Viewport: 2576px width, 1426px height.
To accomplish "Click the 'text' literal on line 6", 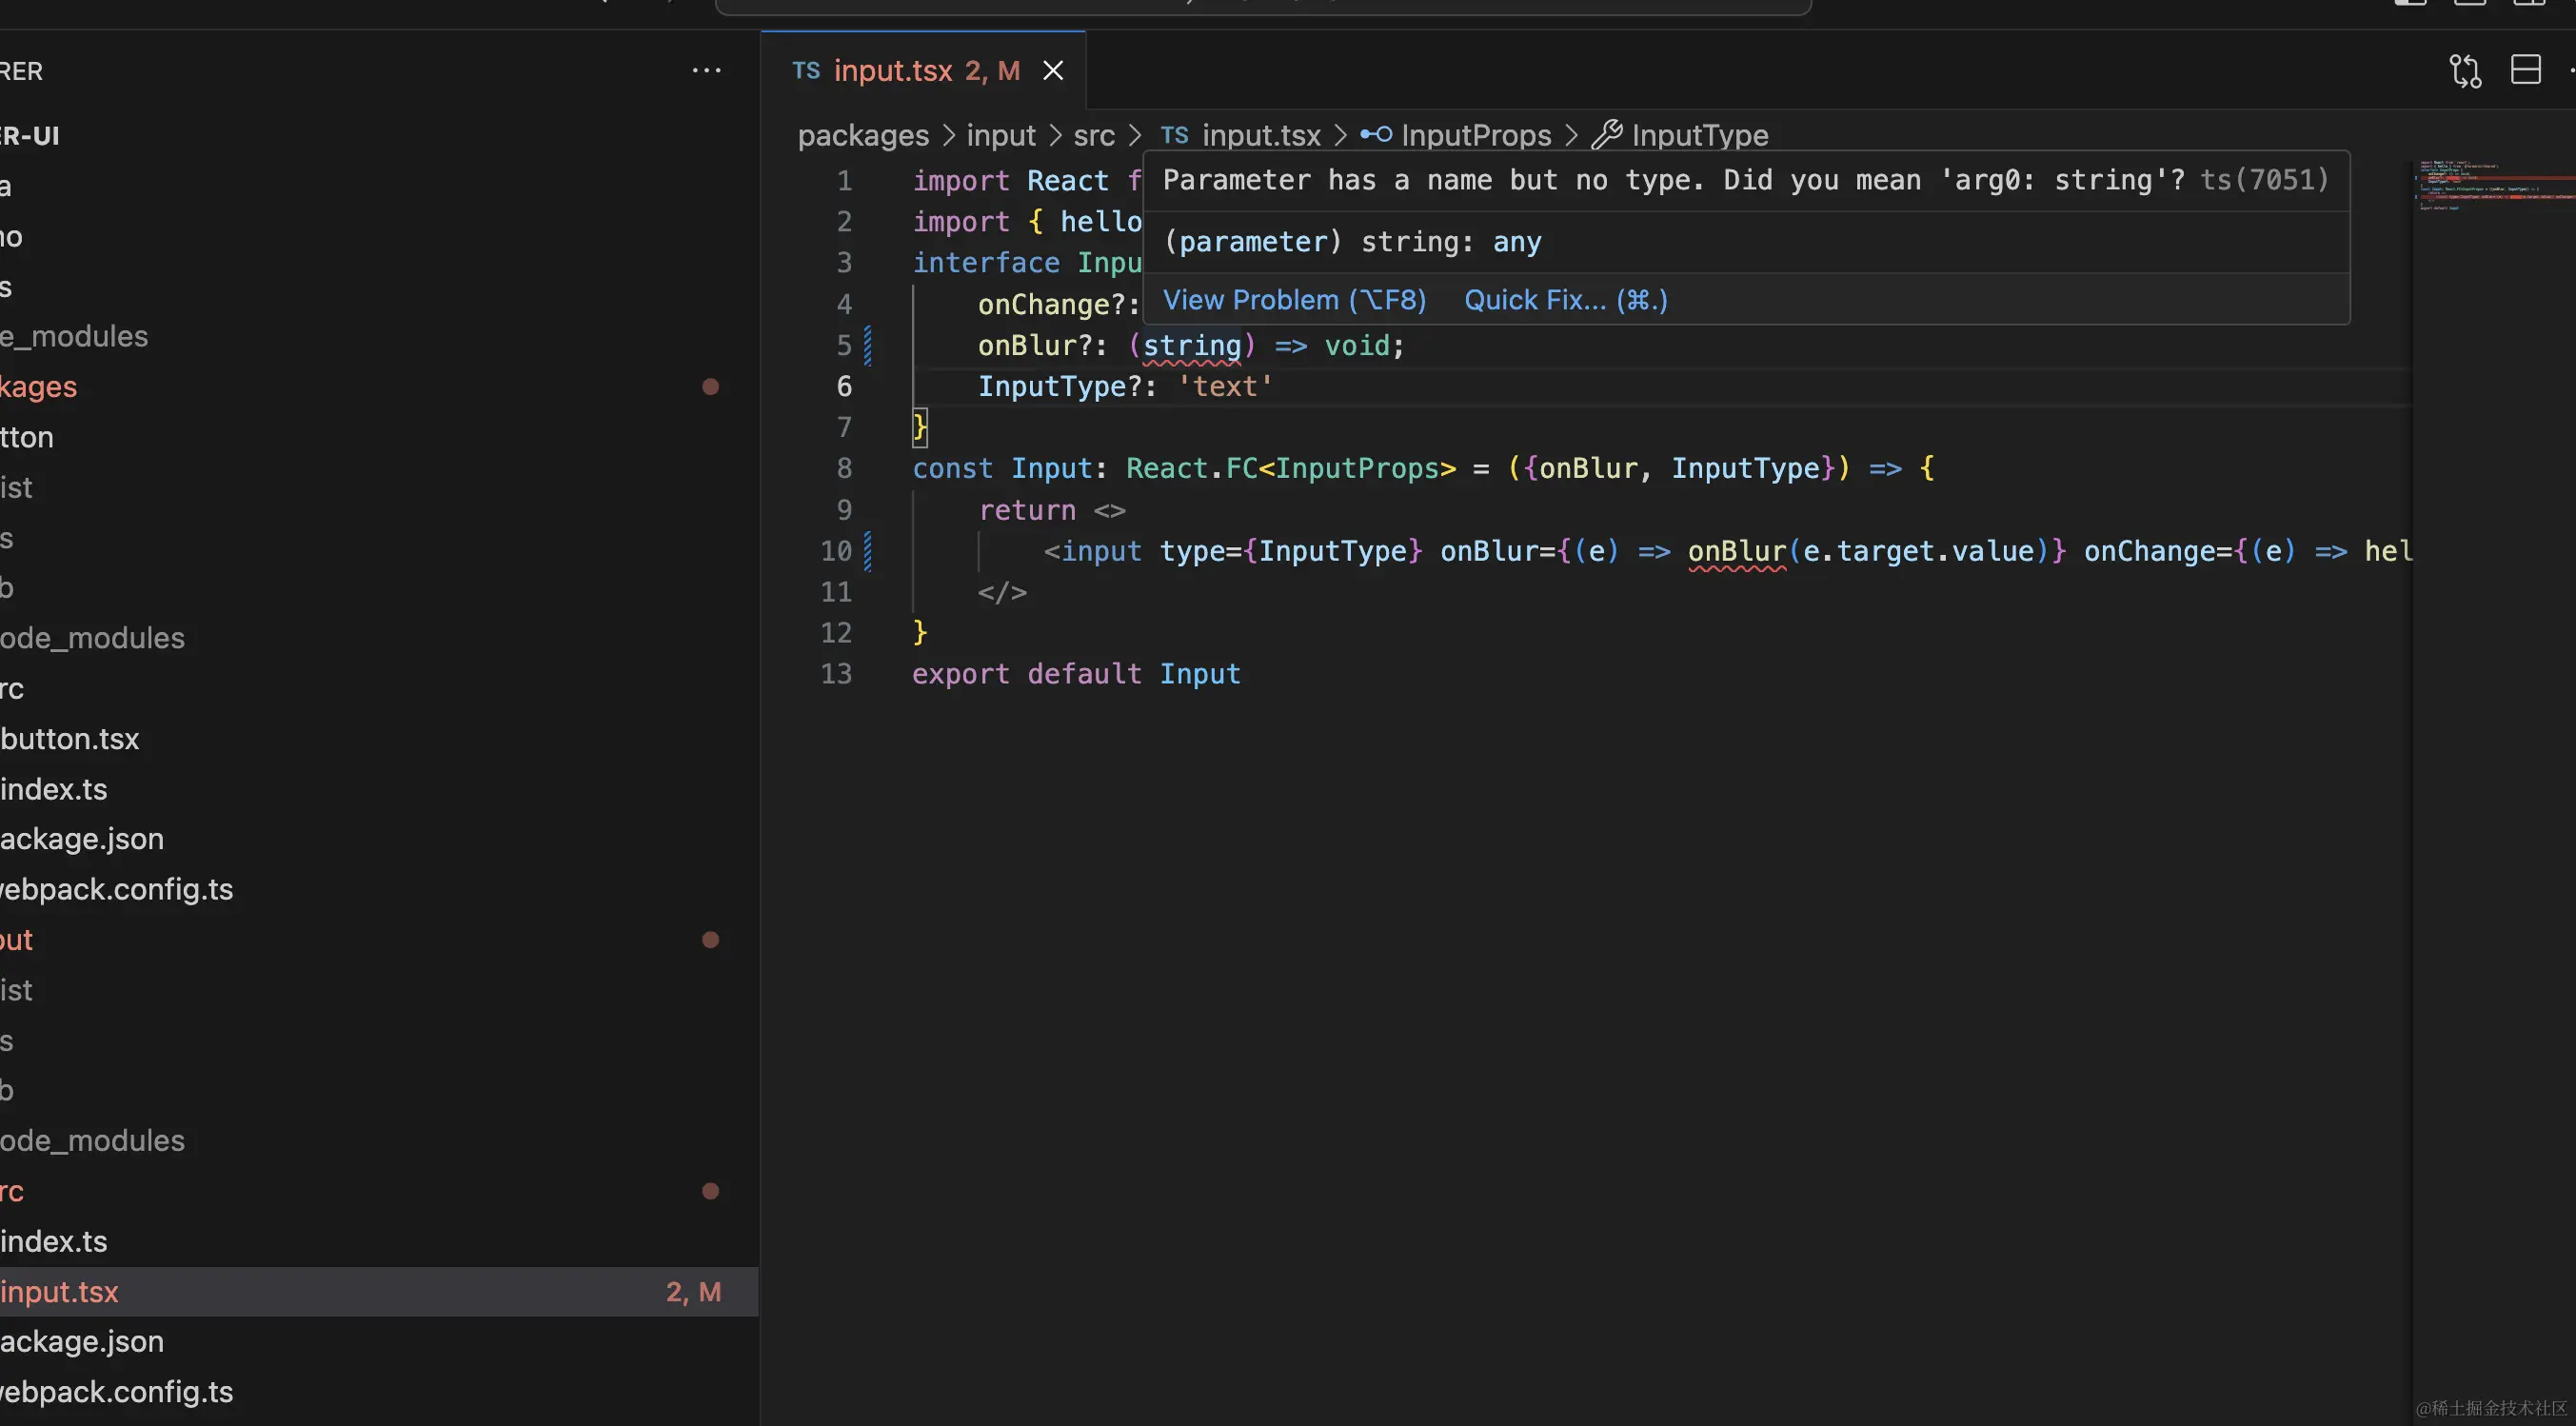I will point(1225,387).
